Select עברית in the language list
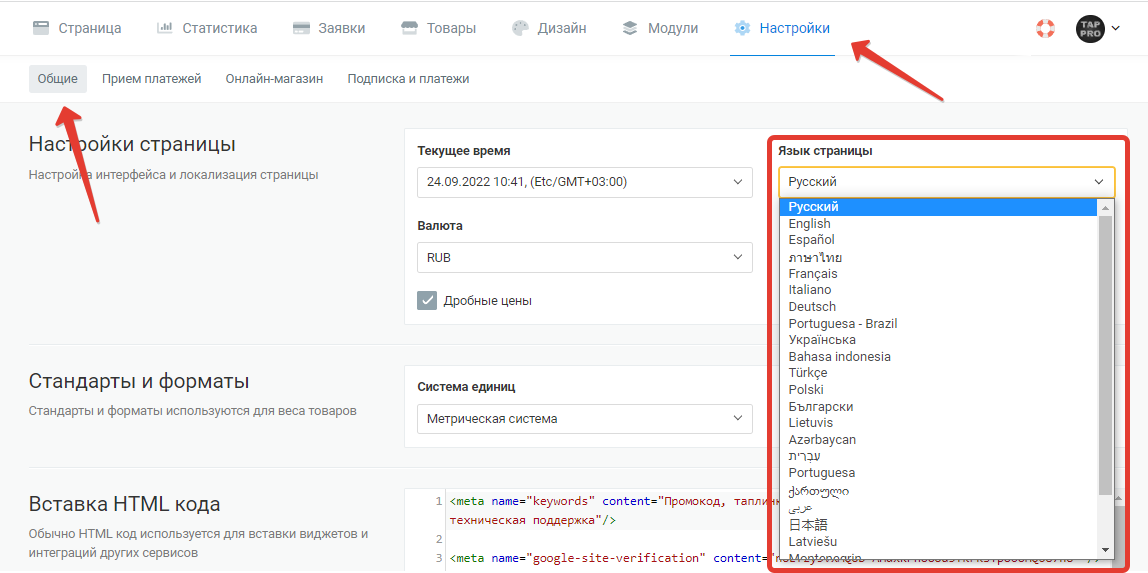1148x573 pixels. tap(939, 457)
